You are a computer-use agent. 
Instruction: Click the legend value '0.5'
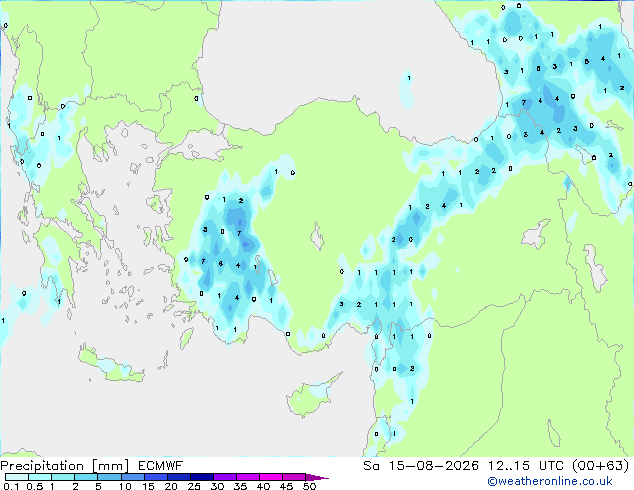(x=35, y=486)
